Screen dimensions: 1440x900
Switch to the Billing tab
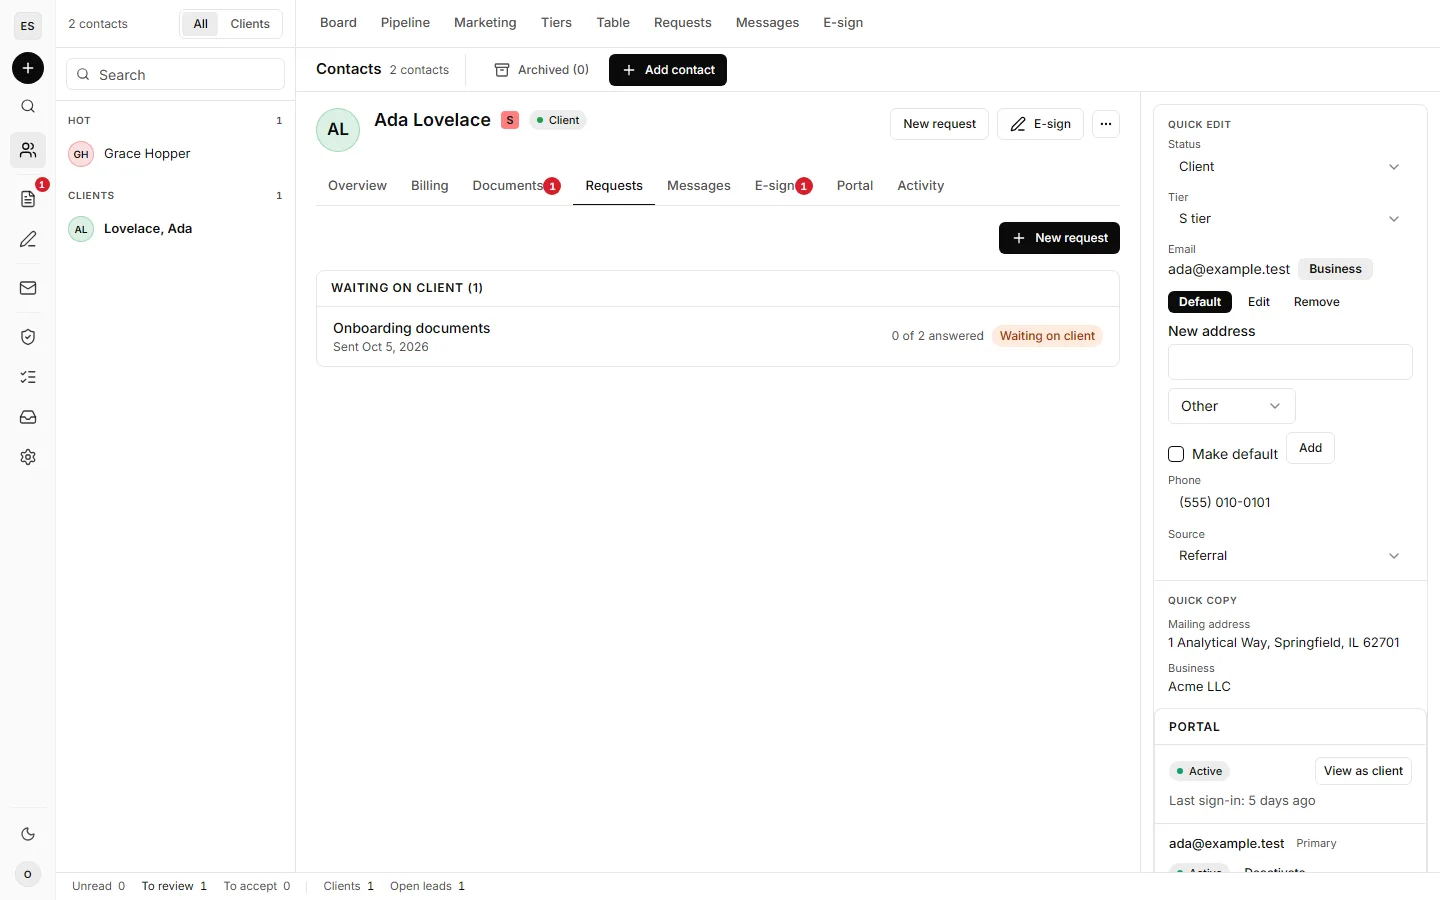(x=430, y=186)
